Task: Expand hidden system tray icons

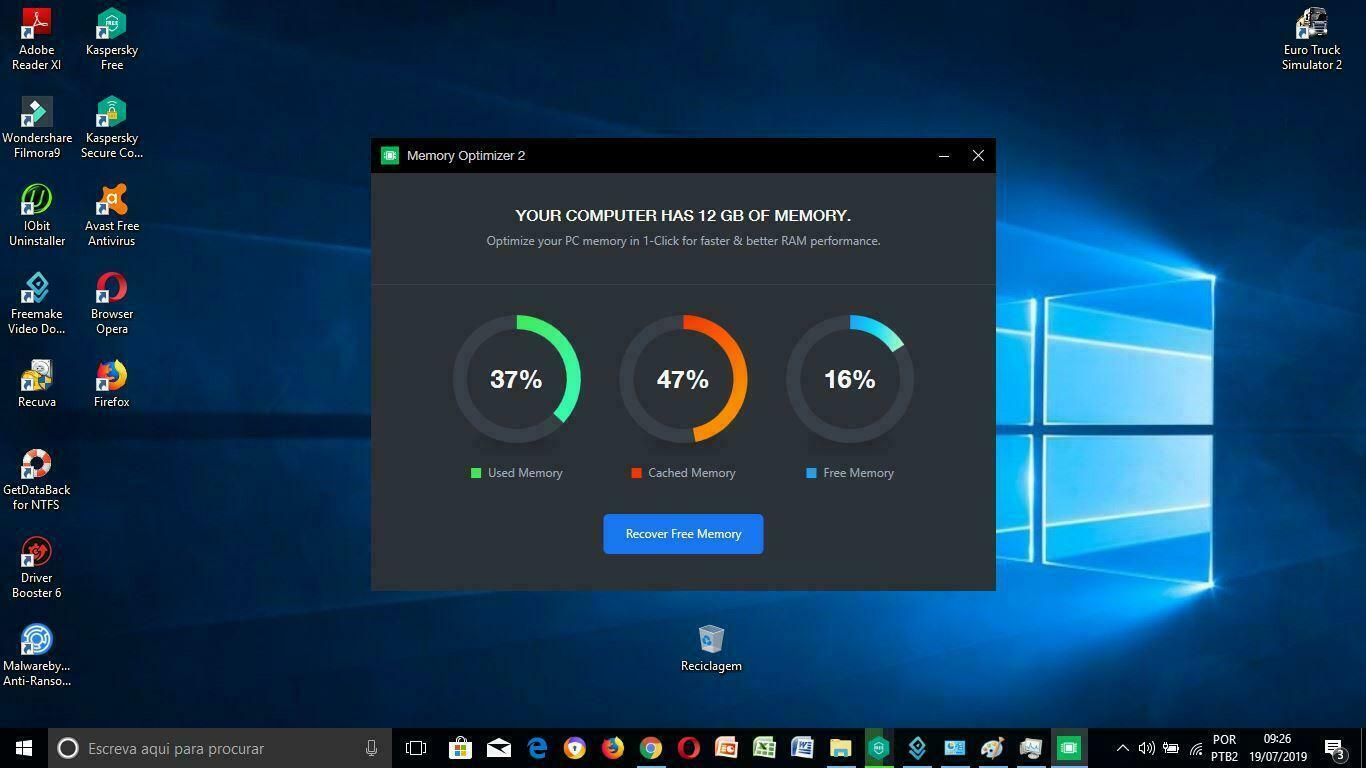Action: (1122, 748)
